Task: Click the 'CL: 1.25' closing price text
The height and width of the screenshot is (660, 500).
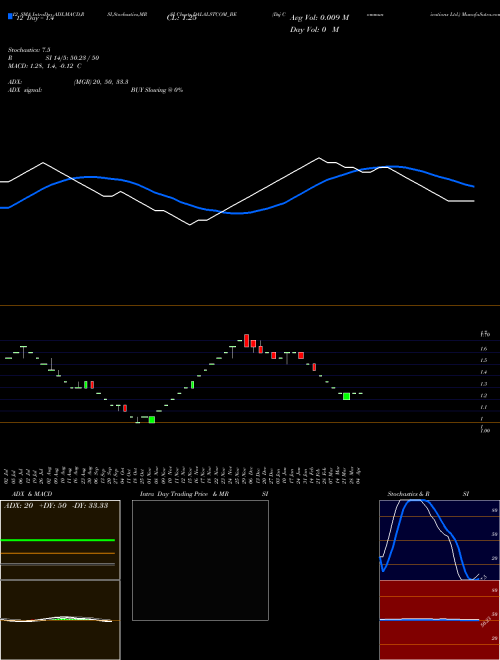Action: pyautogui.click(x=182, y=18)
